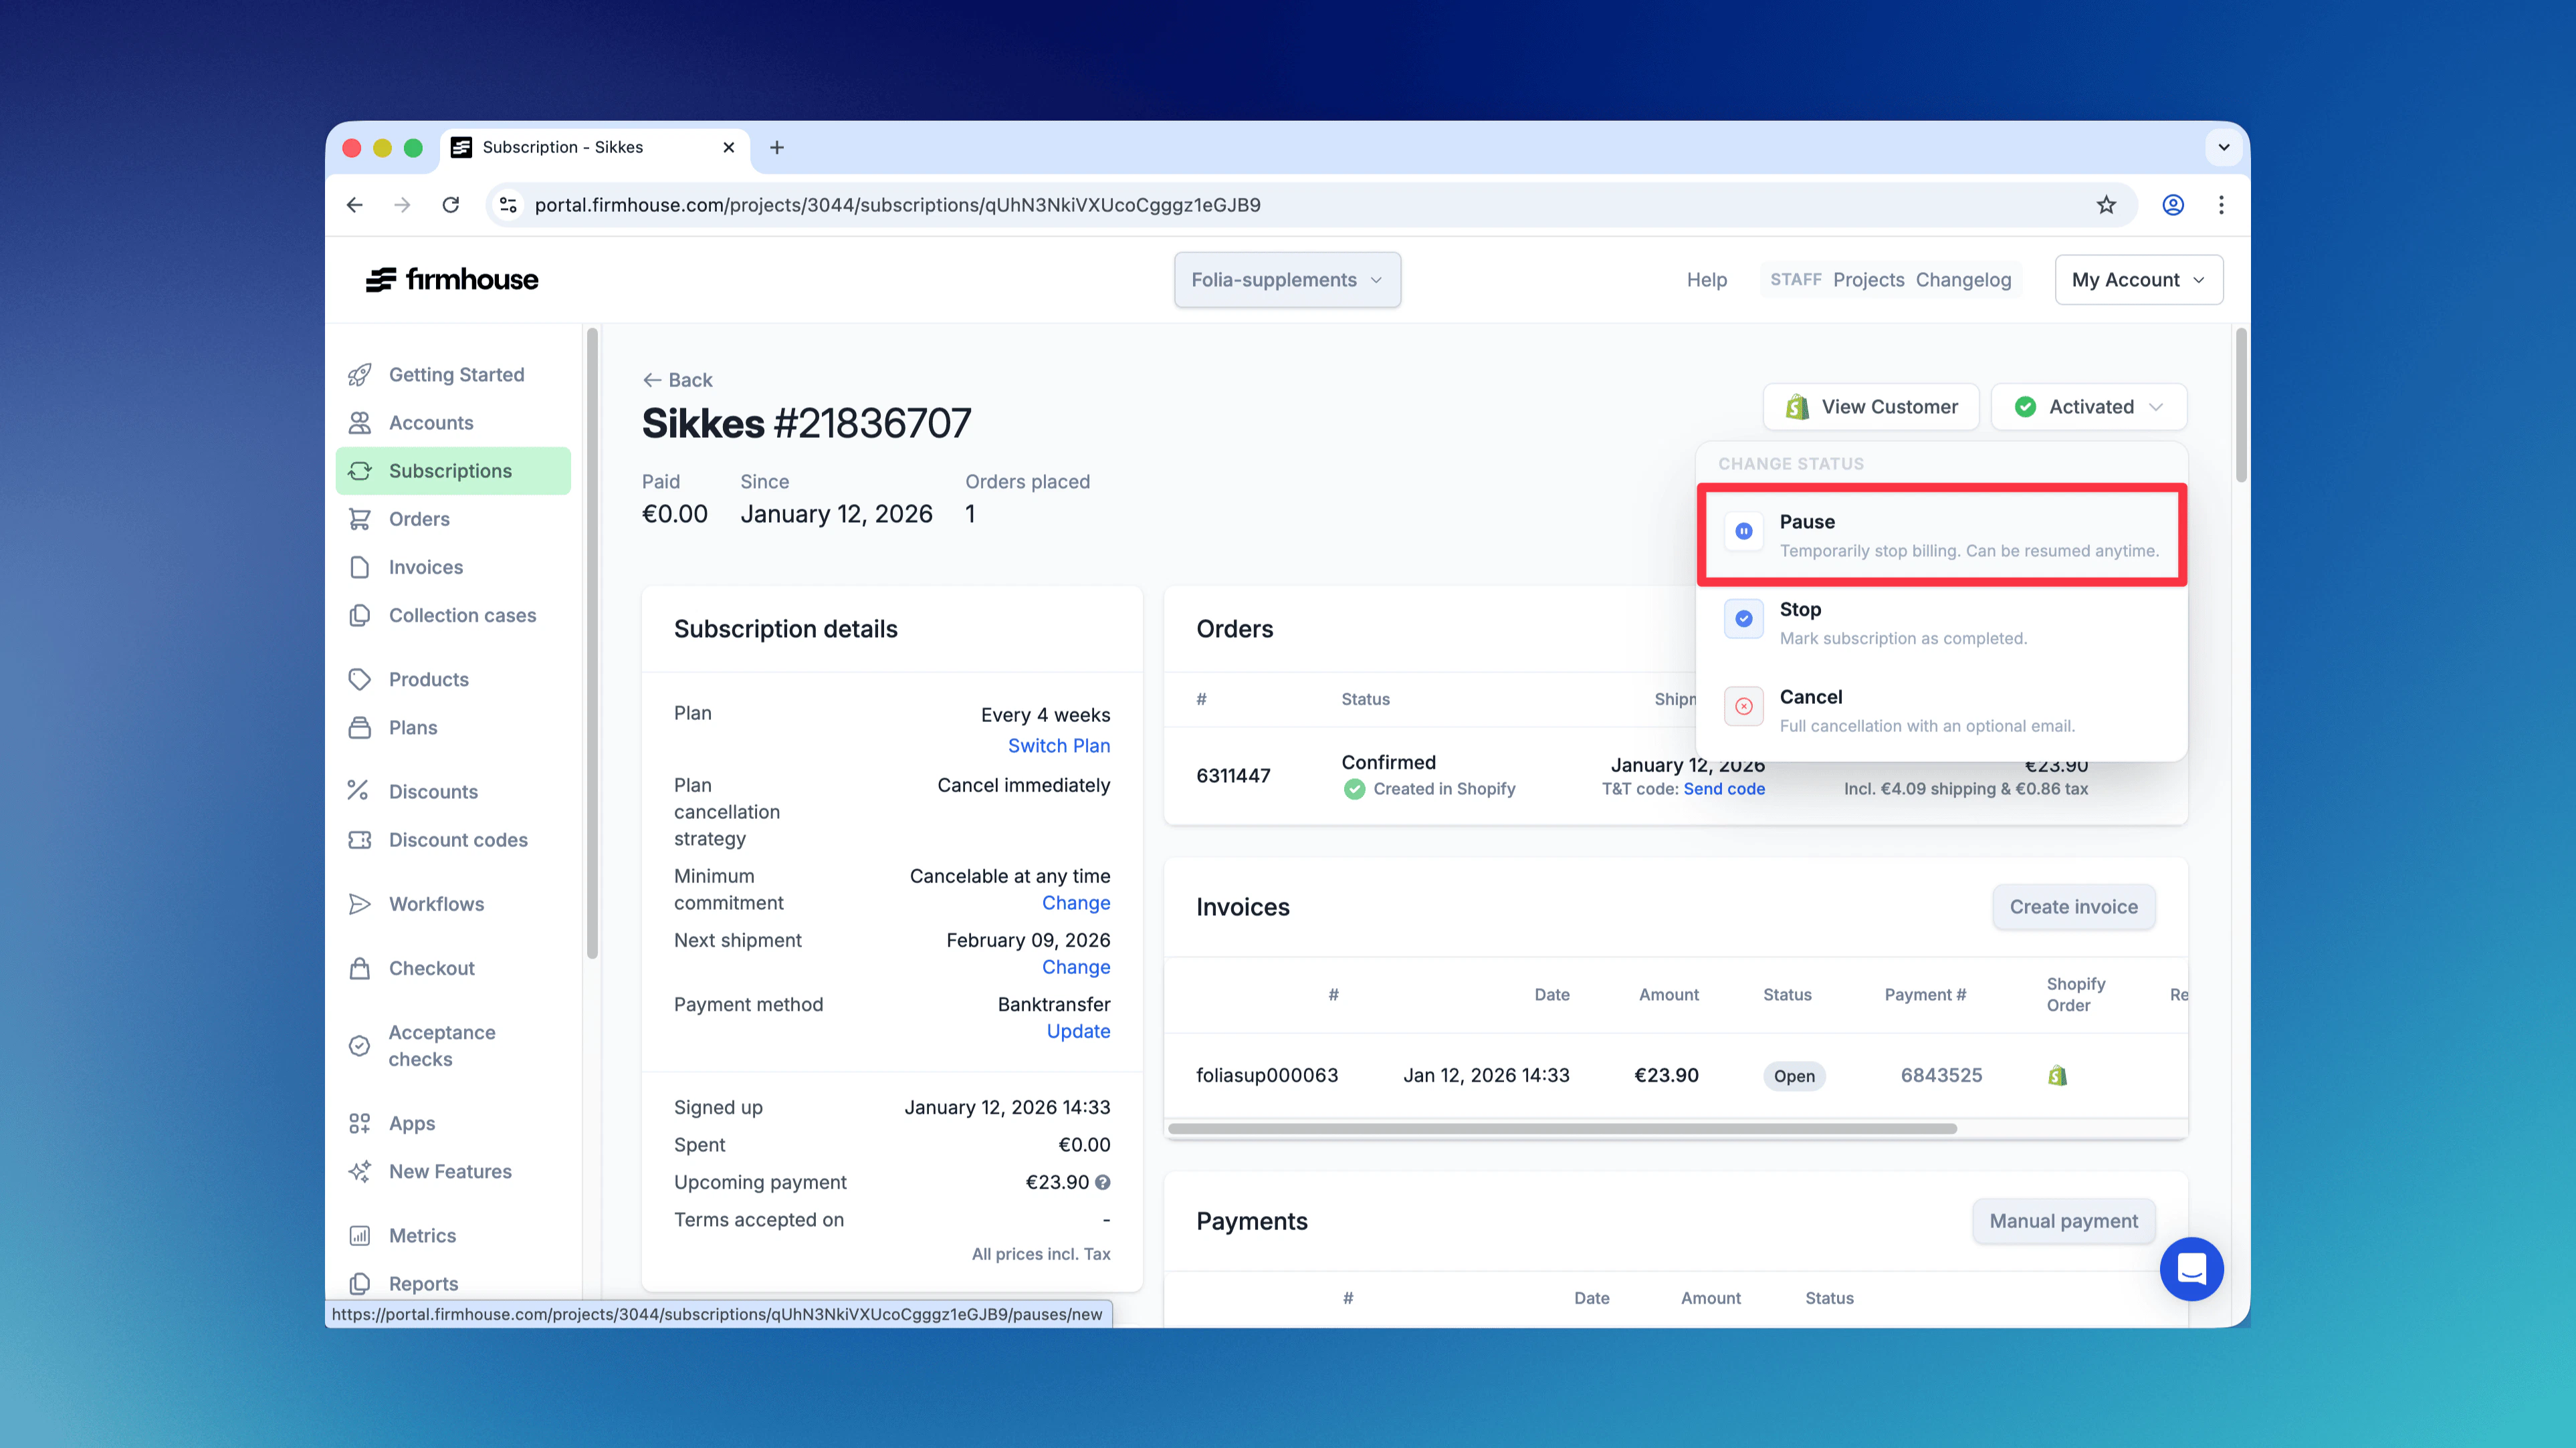The width and height of the screenshot is (2576, 1448).
Task: Bookmark page with the star icon
Action: (x=2106, y=205)
